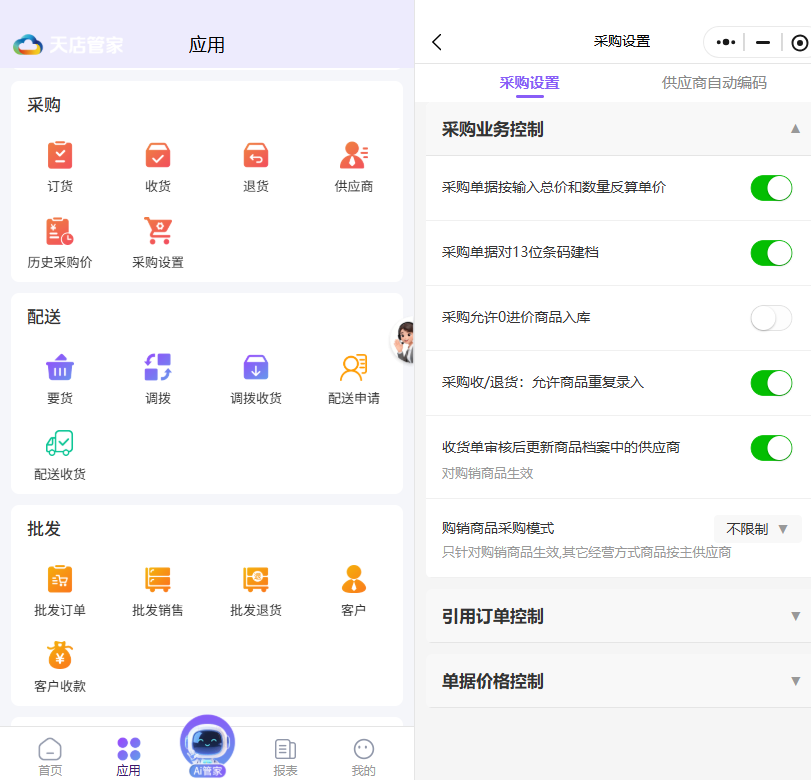Click the back arrow in 采购设置 header

point(437,42)
